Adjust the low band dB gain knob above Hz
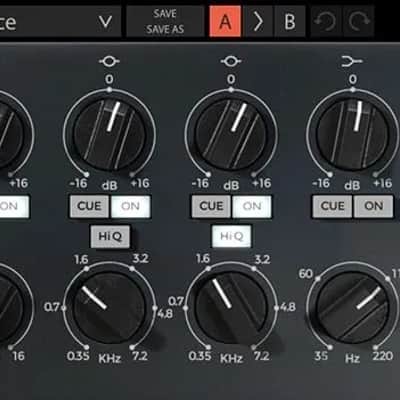 pyautogui.click(x=353, y=135)
